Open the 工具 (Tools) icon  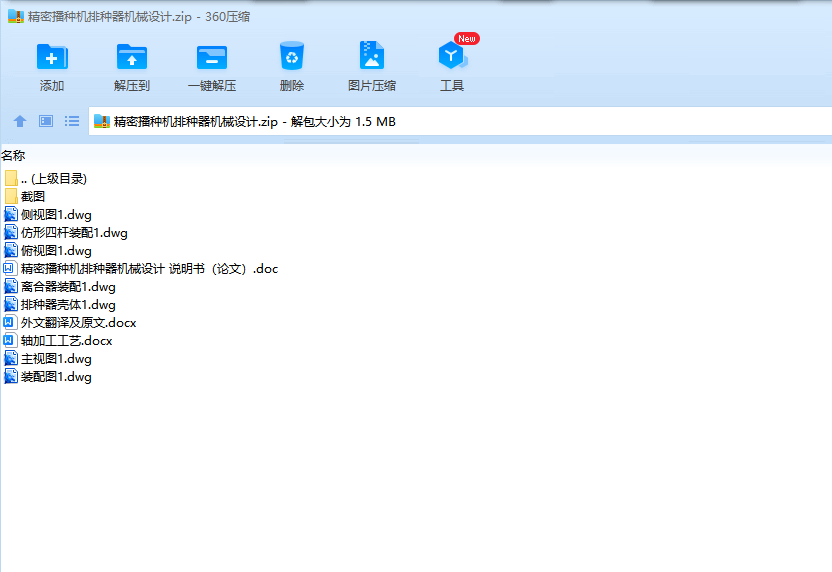click(x=452, y=55)
